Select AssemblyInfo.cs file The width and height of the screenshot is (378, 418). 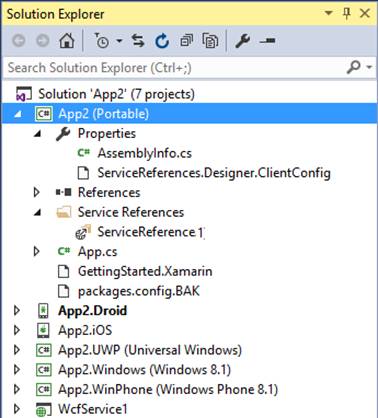point(144,153)
